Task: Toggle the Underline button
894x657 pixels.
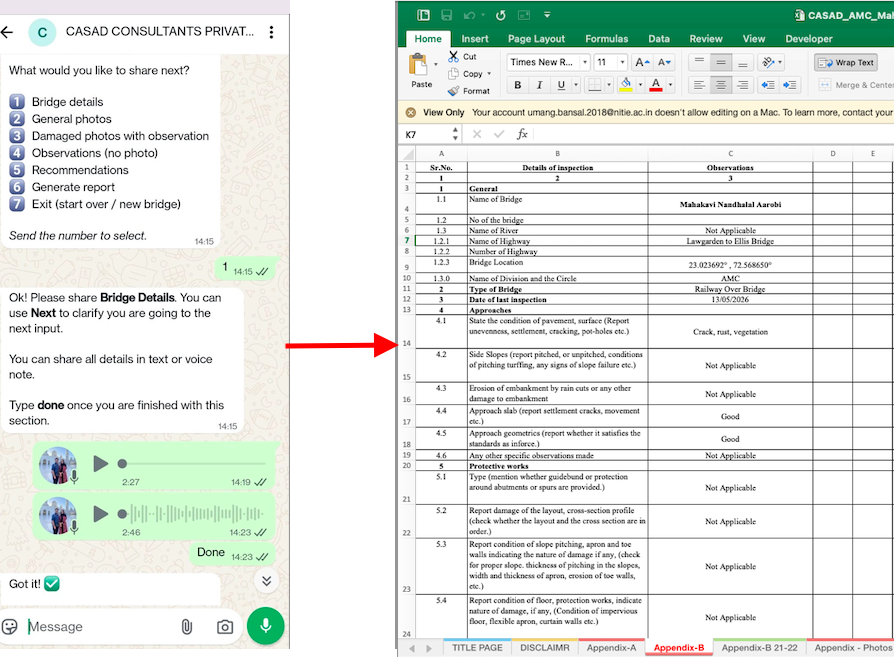Action: 561,85
